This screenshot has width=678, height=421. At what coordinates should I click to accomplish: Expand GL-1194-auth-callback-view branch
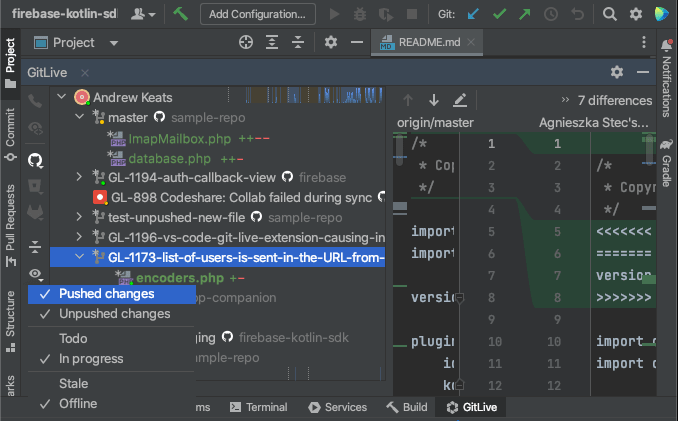click(79, 177)
